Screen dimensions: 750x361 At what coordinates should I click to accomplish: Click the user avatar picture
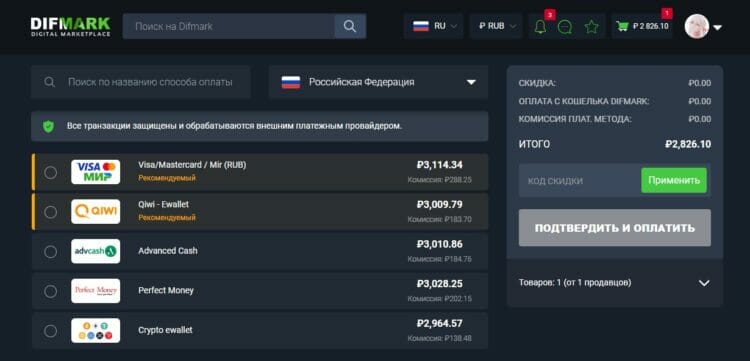696,26
